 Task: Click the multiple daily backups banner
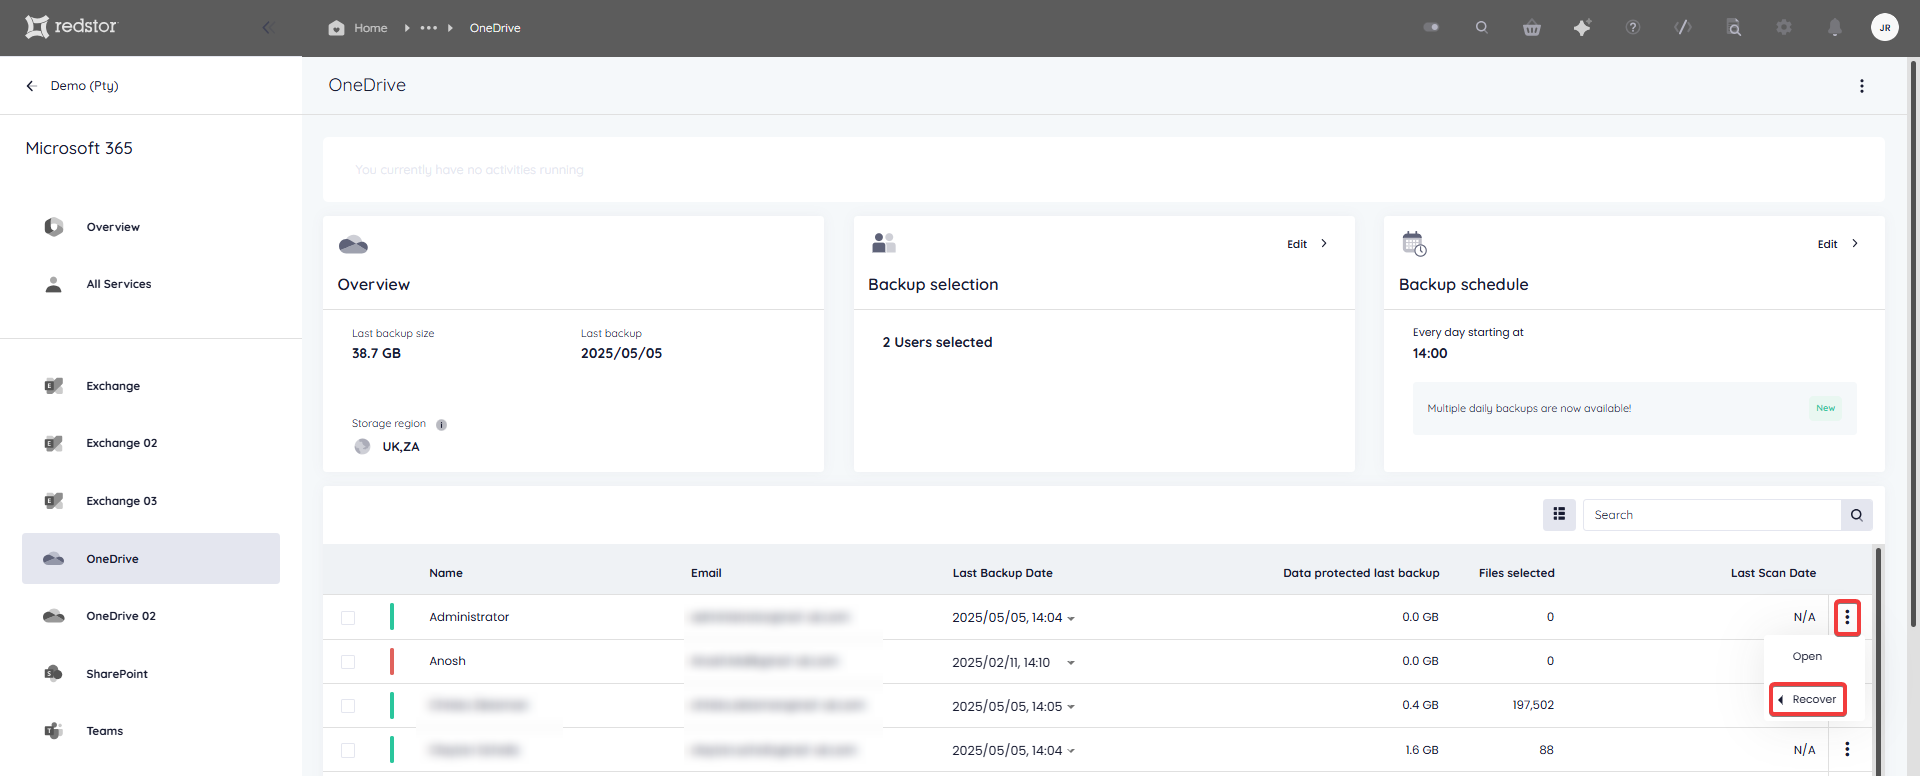point(1634,408)
